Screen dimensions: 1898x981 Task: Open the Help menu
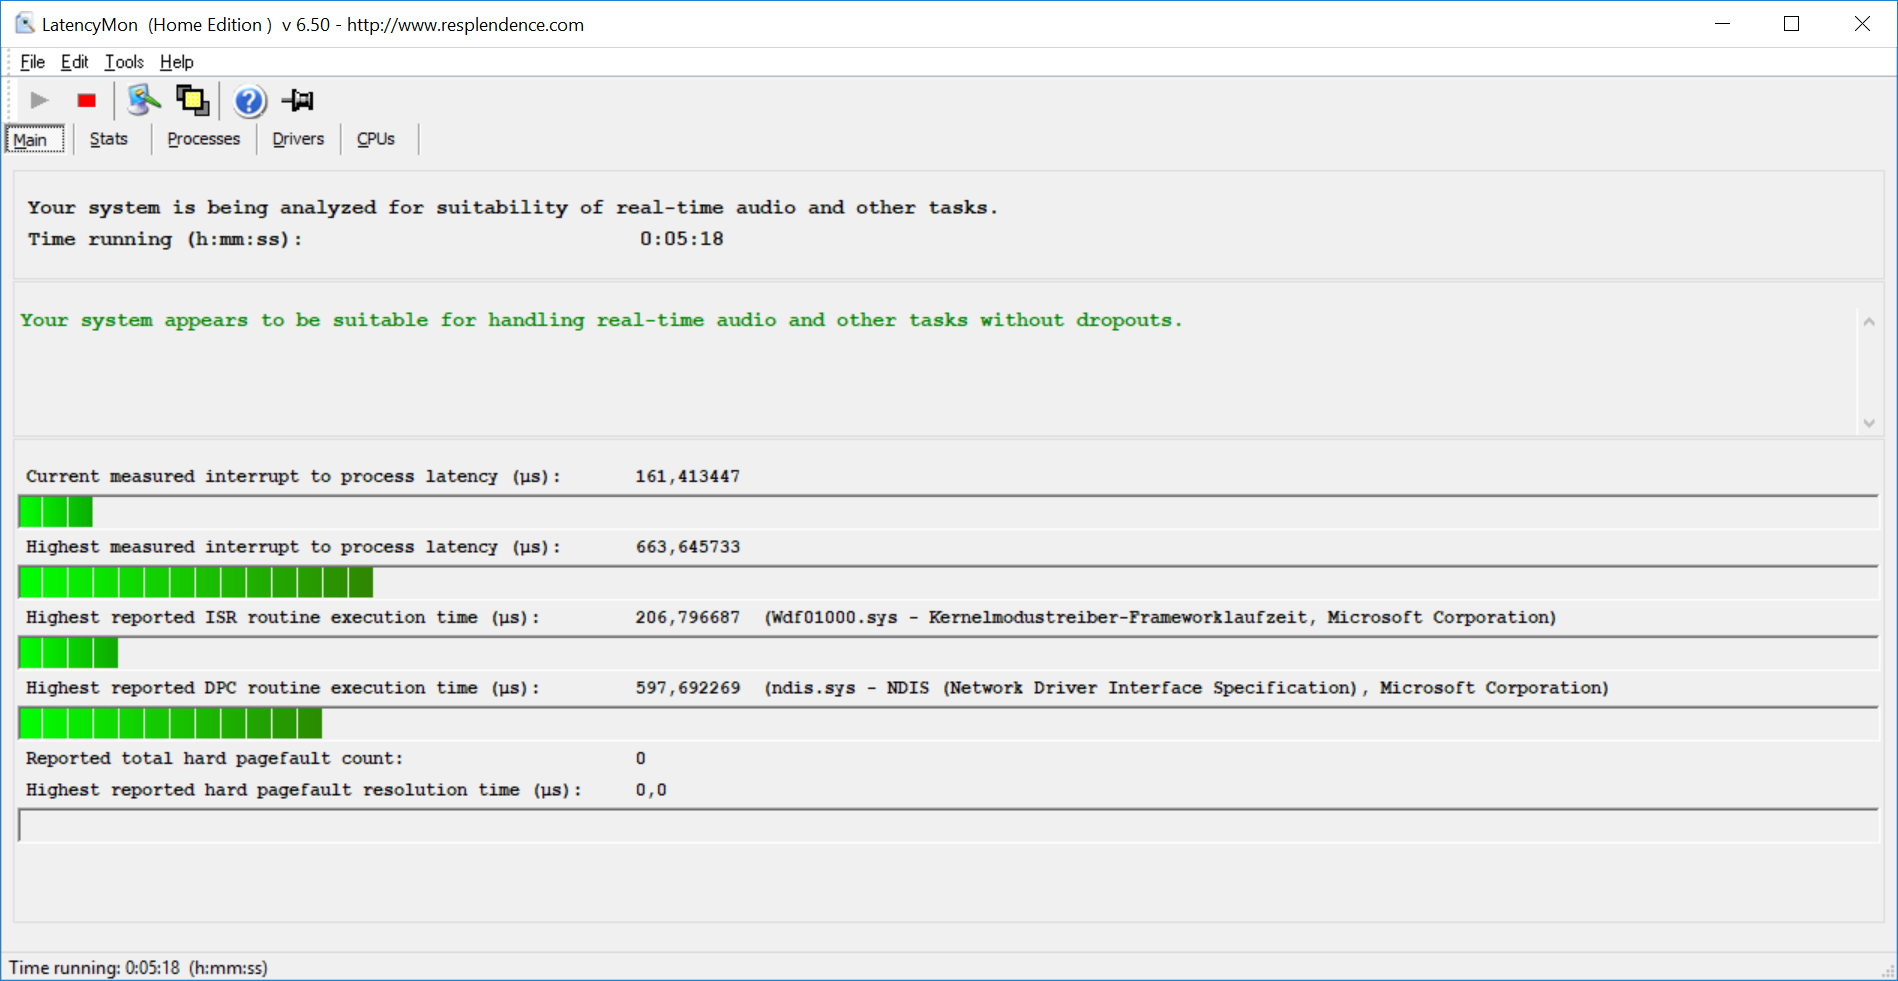pyautogui.click(x=177, y=62)
